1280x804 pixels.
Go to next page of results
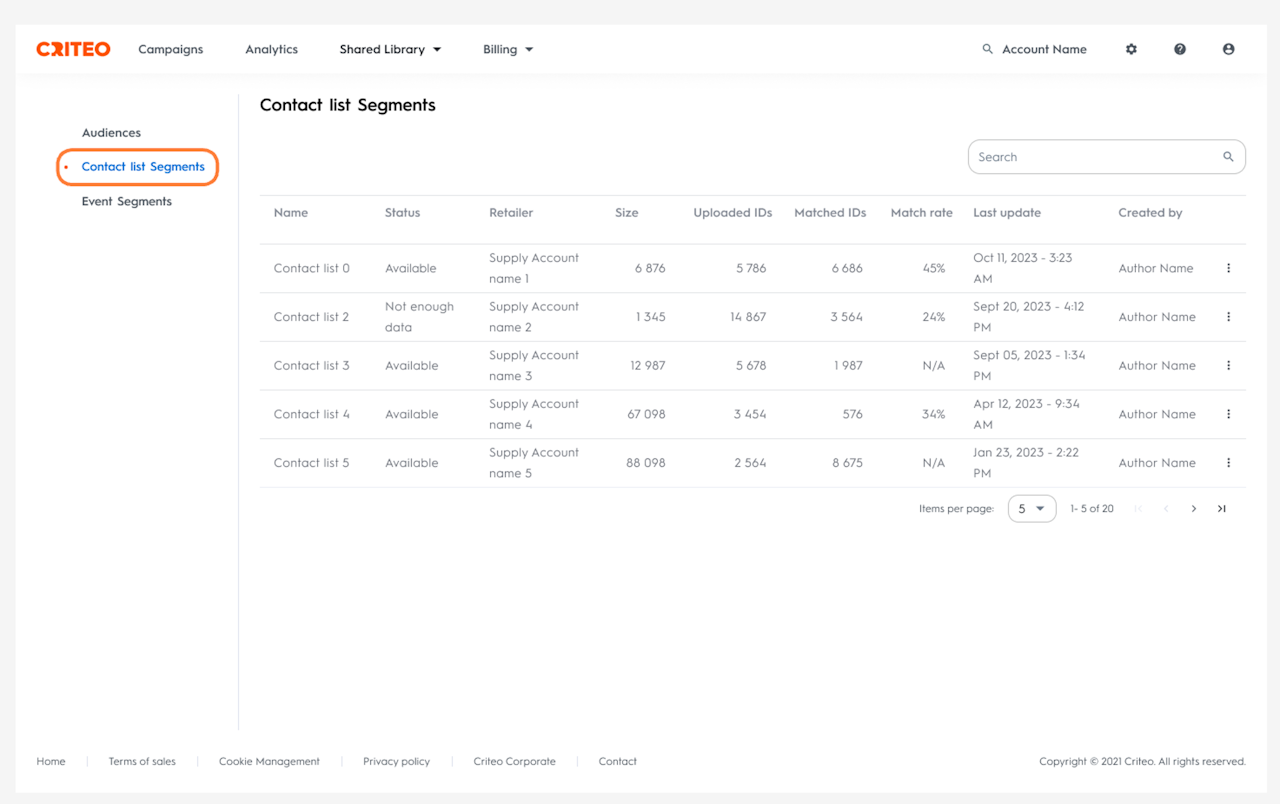click(x=1193, y=509)
